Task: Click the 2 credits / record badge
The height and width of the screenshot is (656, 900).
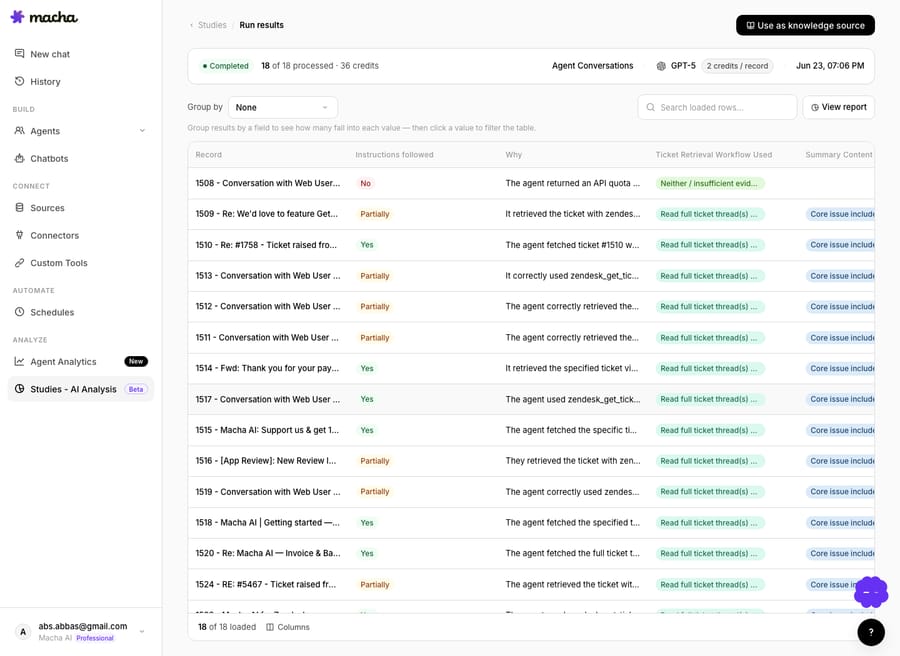Action: tap(737, 66)
